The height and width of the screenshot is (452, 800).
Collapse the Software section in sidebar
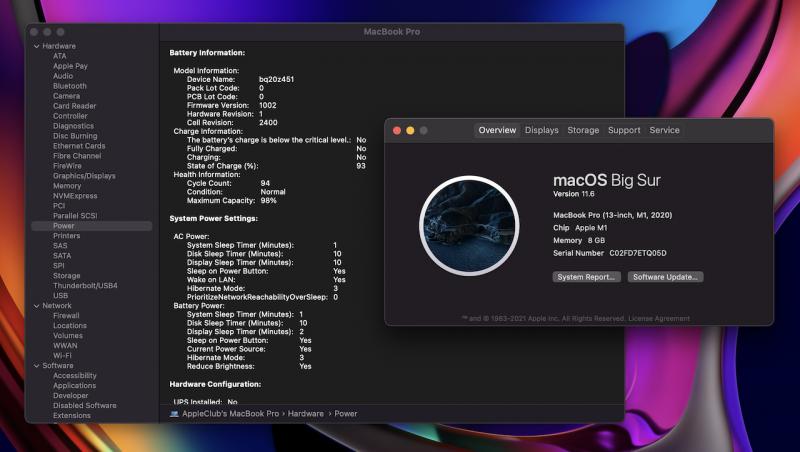[37, 366]
